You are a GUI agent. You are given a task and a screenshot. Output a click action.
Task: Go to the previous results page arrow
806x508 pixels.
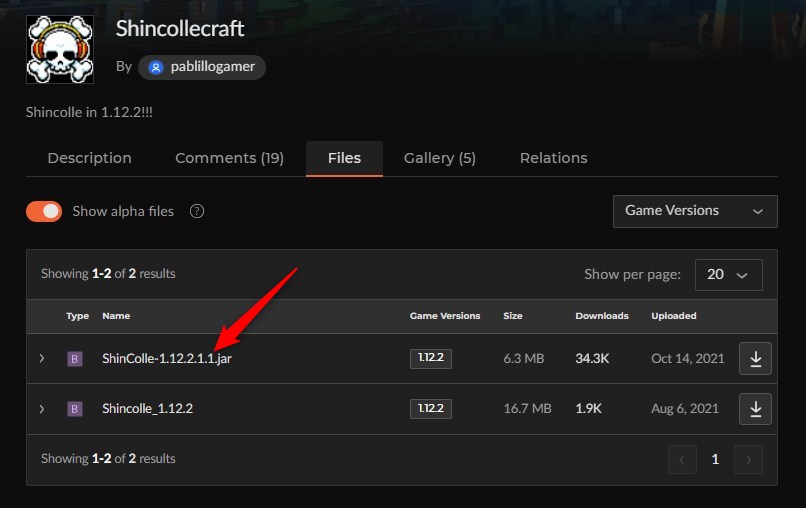(x=682, y=460)
